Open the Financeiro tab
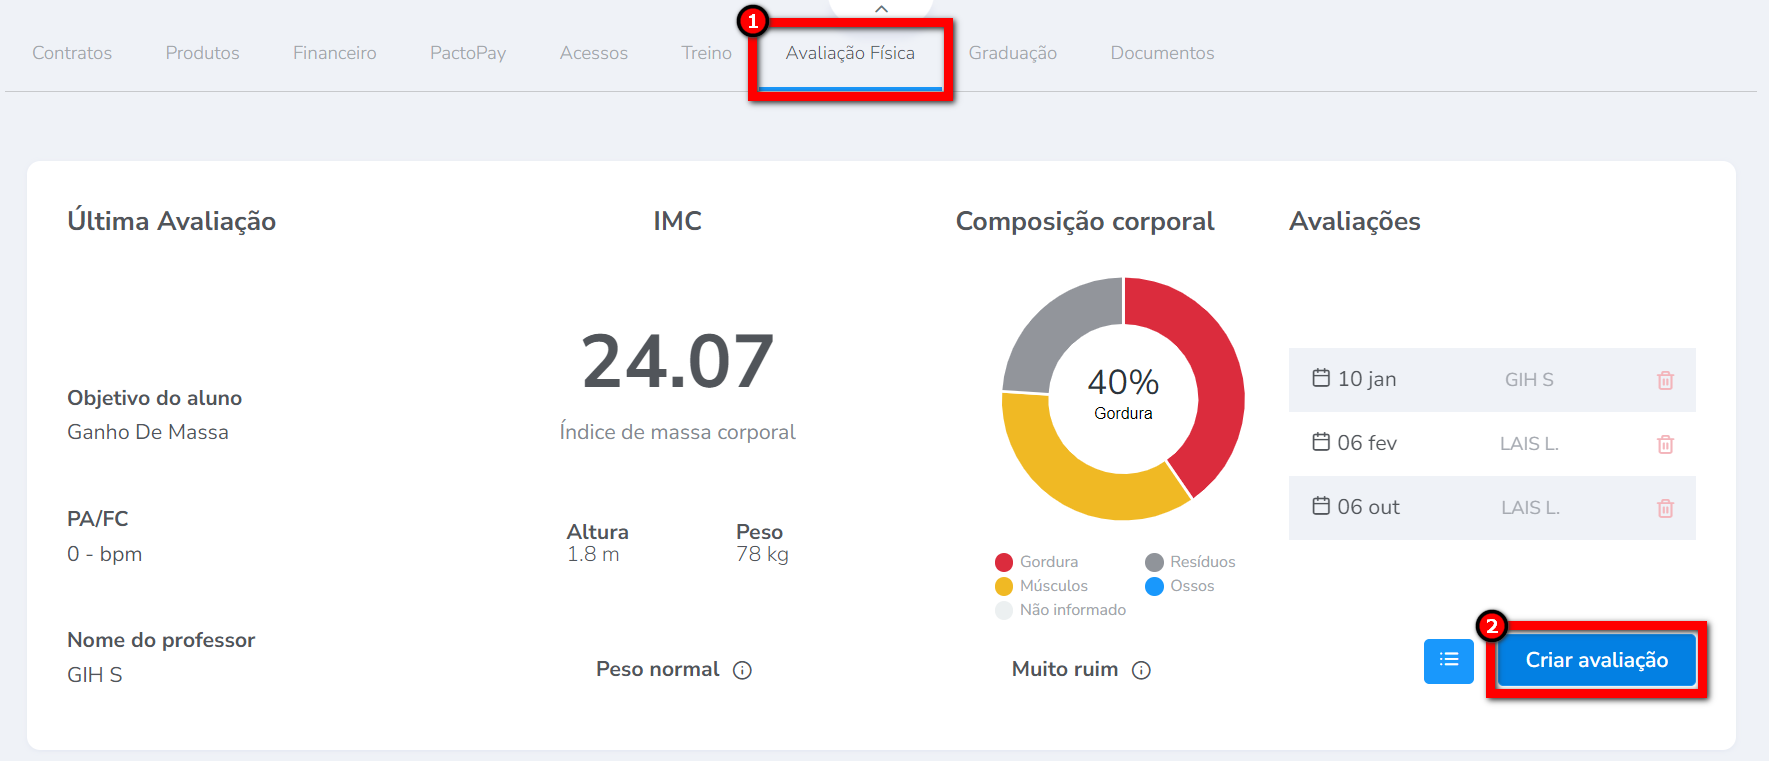Screen dimensions: 1769x761 (x=334, y=53)
